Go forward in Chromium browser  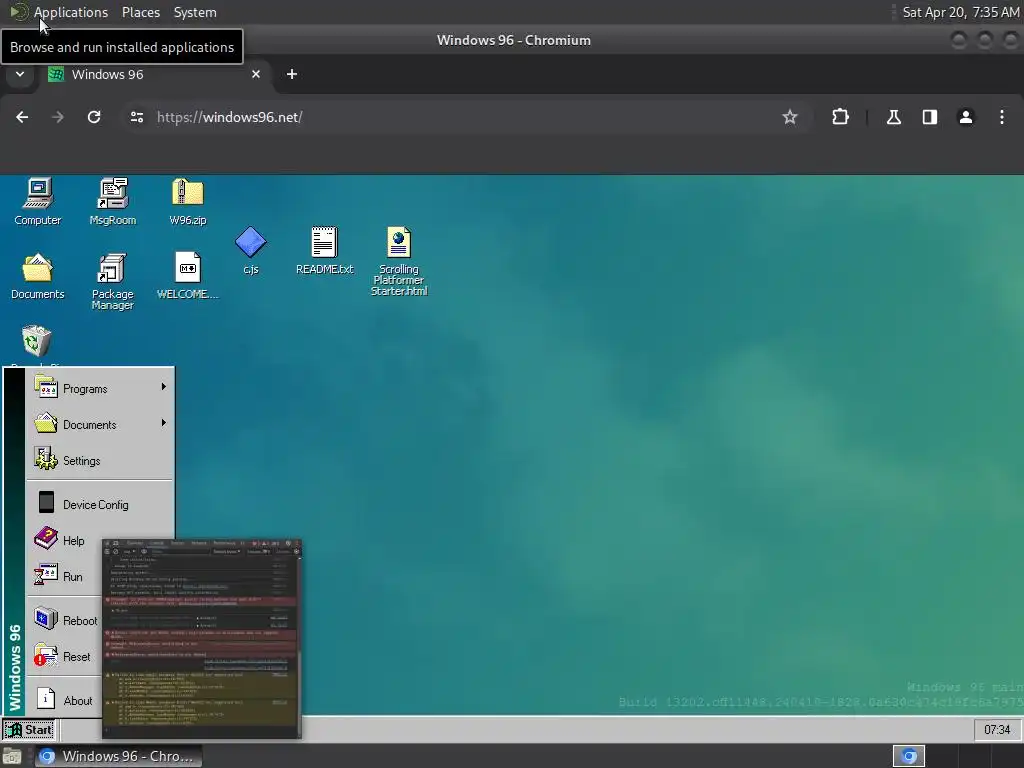[58, 117]
